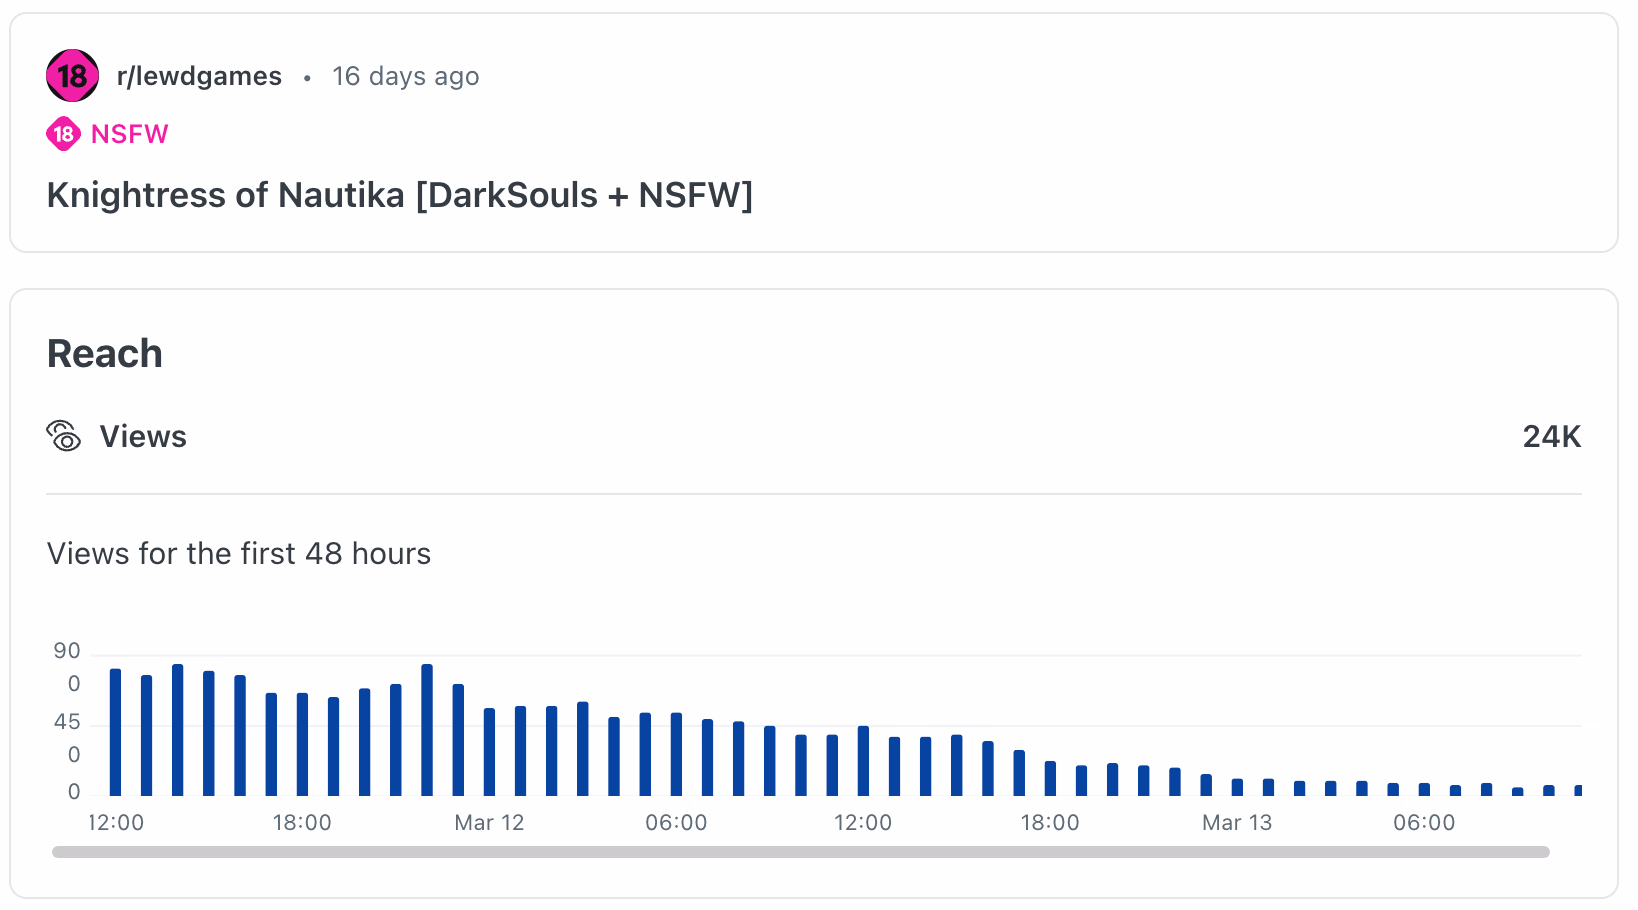Click the Mar 13 axis label
This screenshot has height=910, width=1638.
[1237, 823]
